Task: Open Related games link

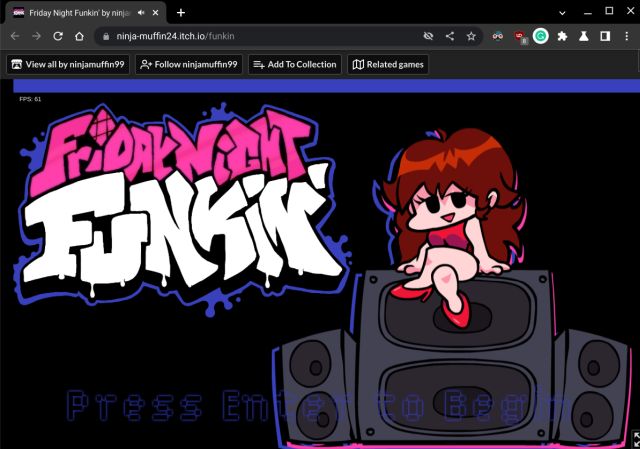Action: (x=388, y=64)
